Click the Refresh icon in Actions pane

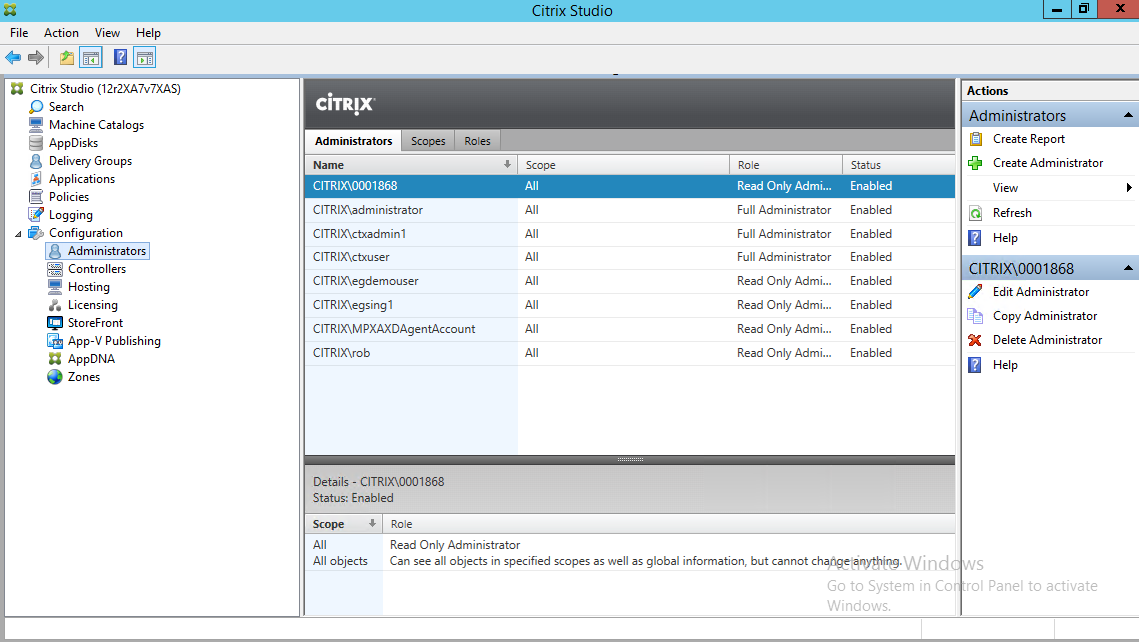click(x=976, y=213)
